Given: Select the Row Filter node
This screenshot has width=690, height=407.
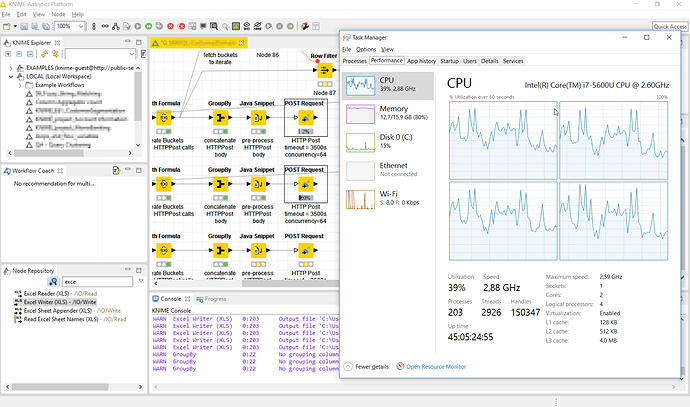Looking at the screenshot, I should click(324, 70).
